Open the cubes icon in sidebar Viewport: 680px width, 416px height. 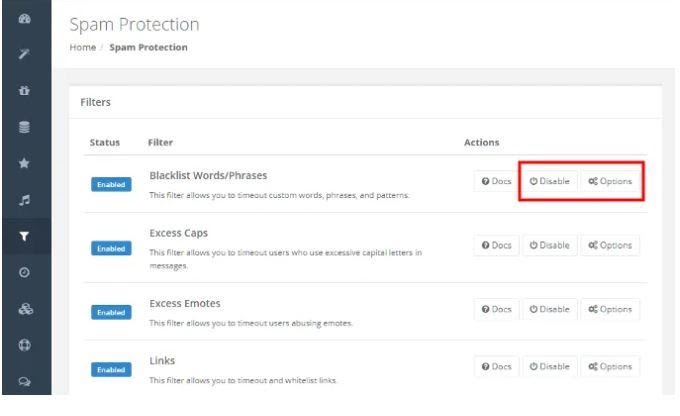pos(25,309)
